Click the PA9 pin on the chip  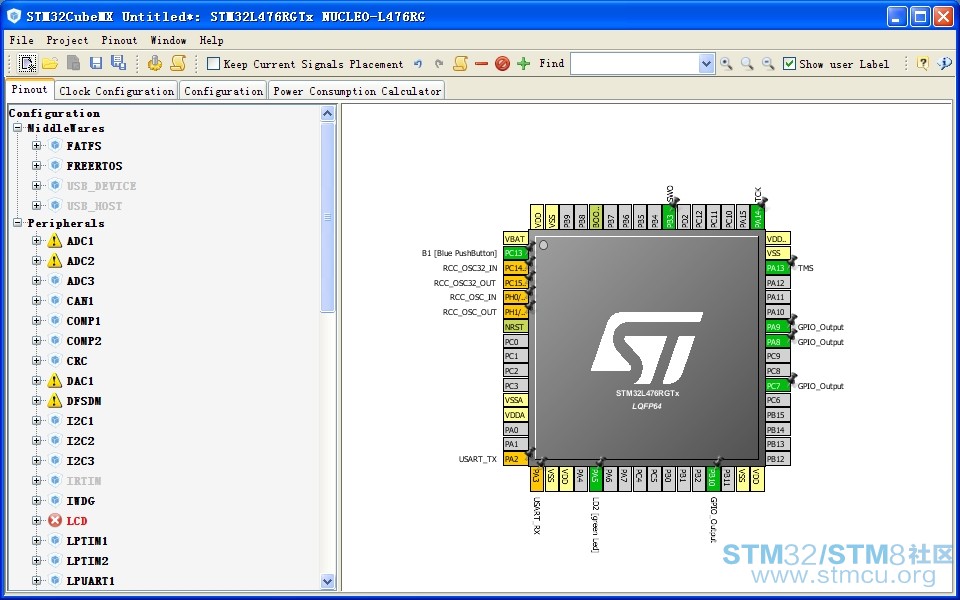tap(778, 327)
